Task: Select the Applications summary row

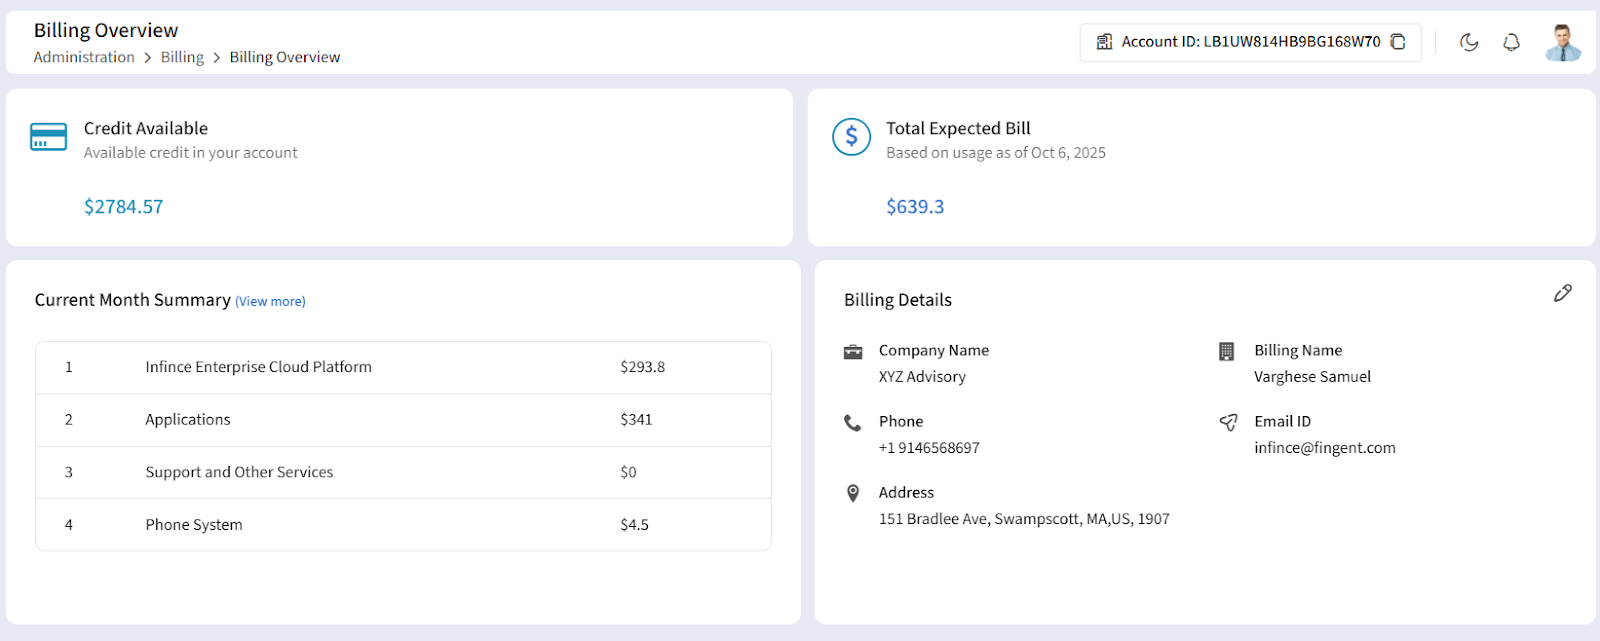Action: click(x=188, y=420)
